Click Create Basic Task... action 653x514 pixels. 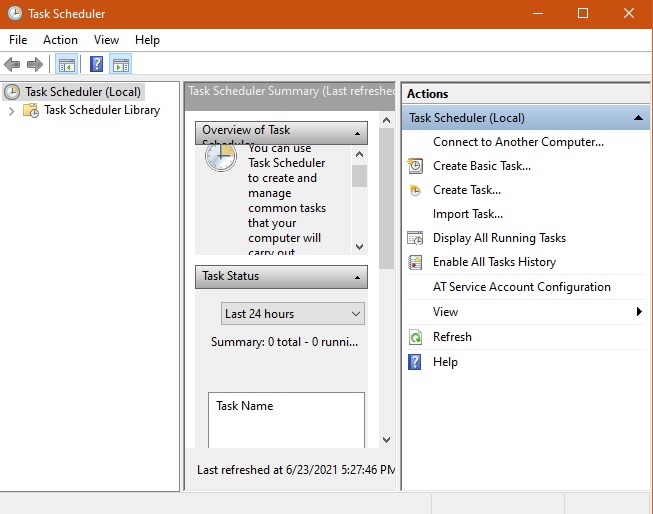[x=482, y=166]
